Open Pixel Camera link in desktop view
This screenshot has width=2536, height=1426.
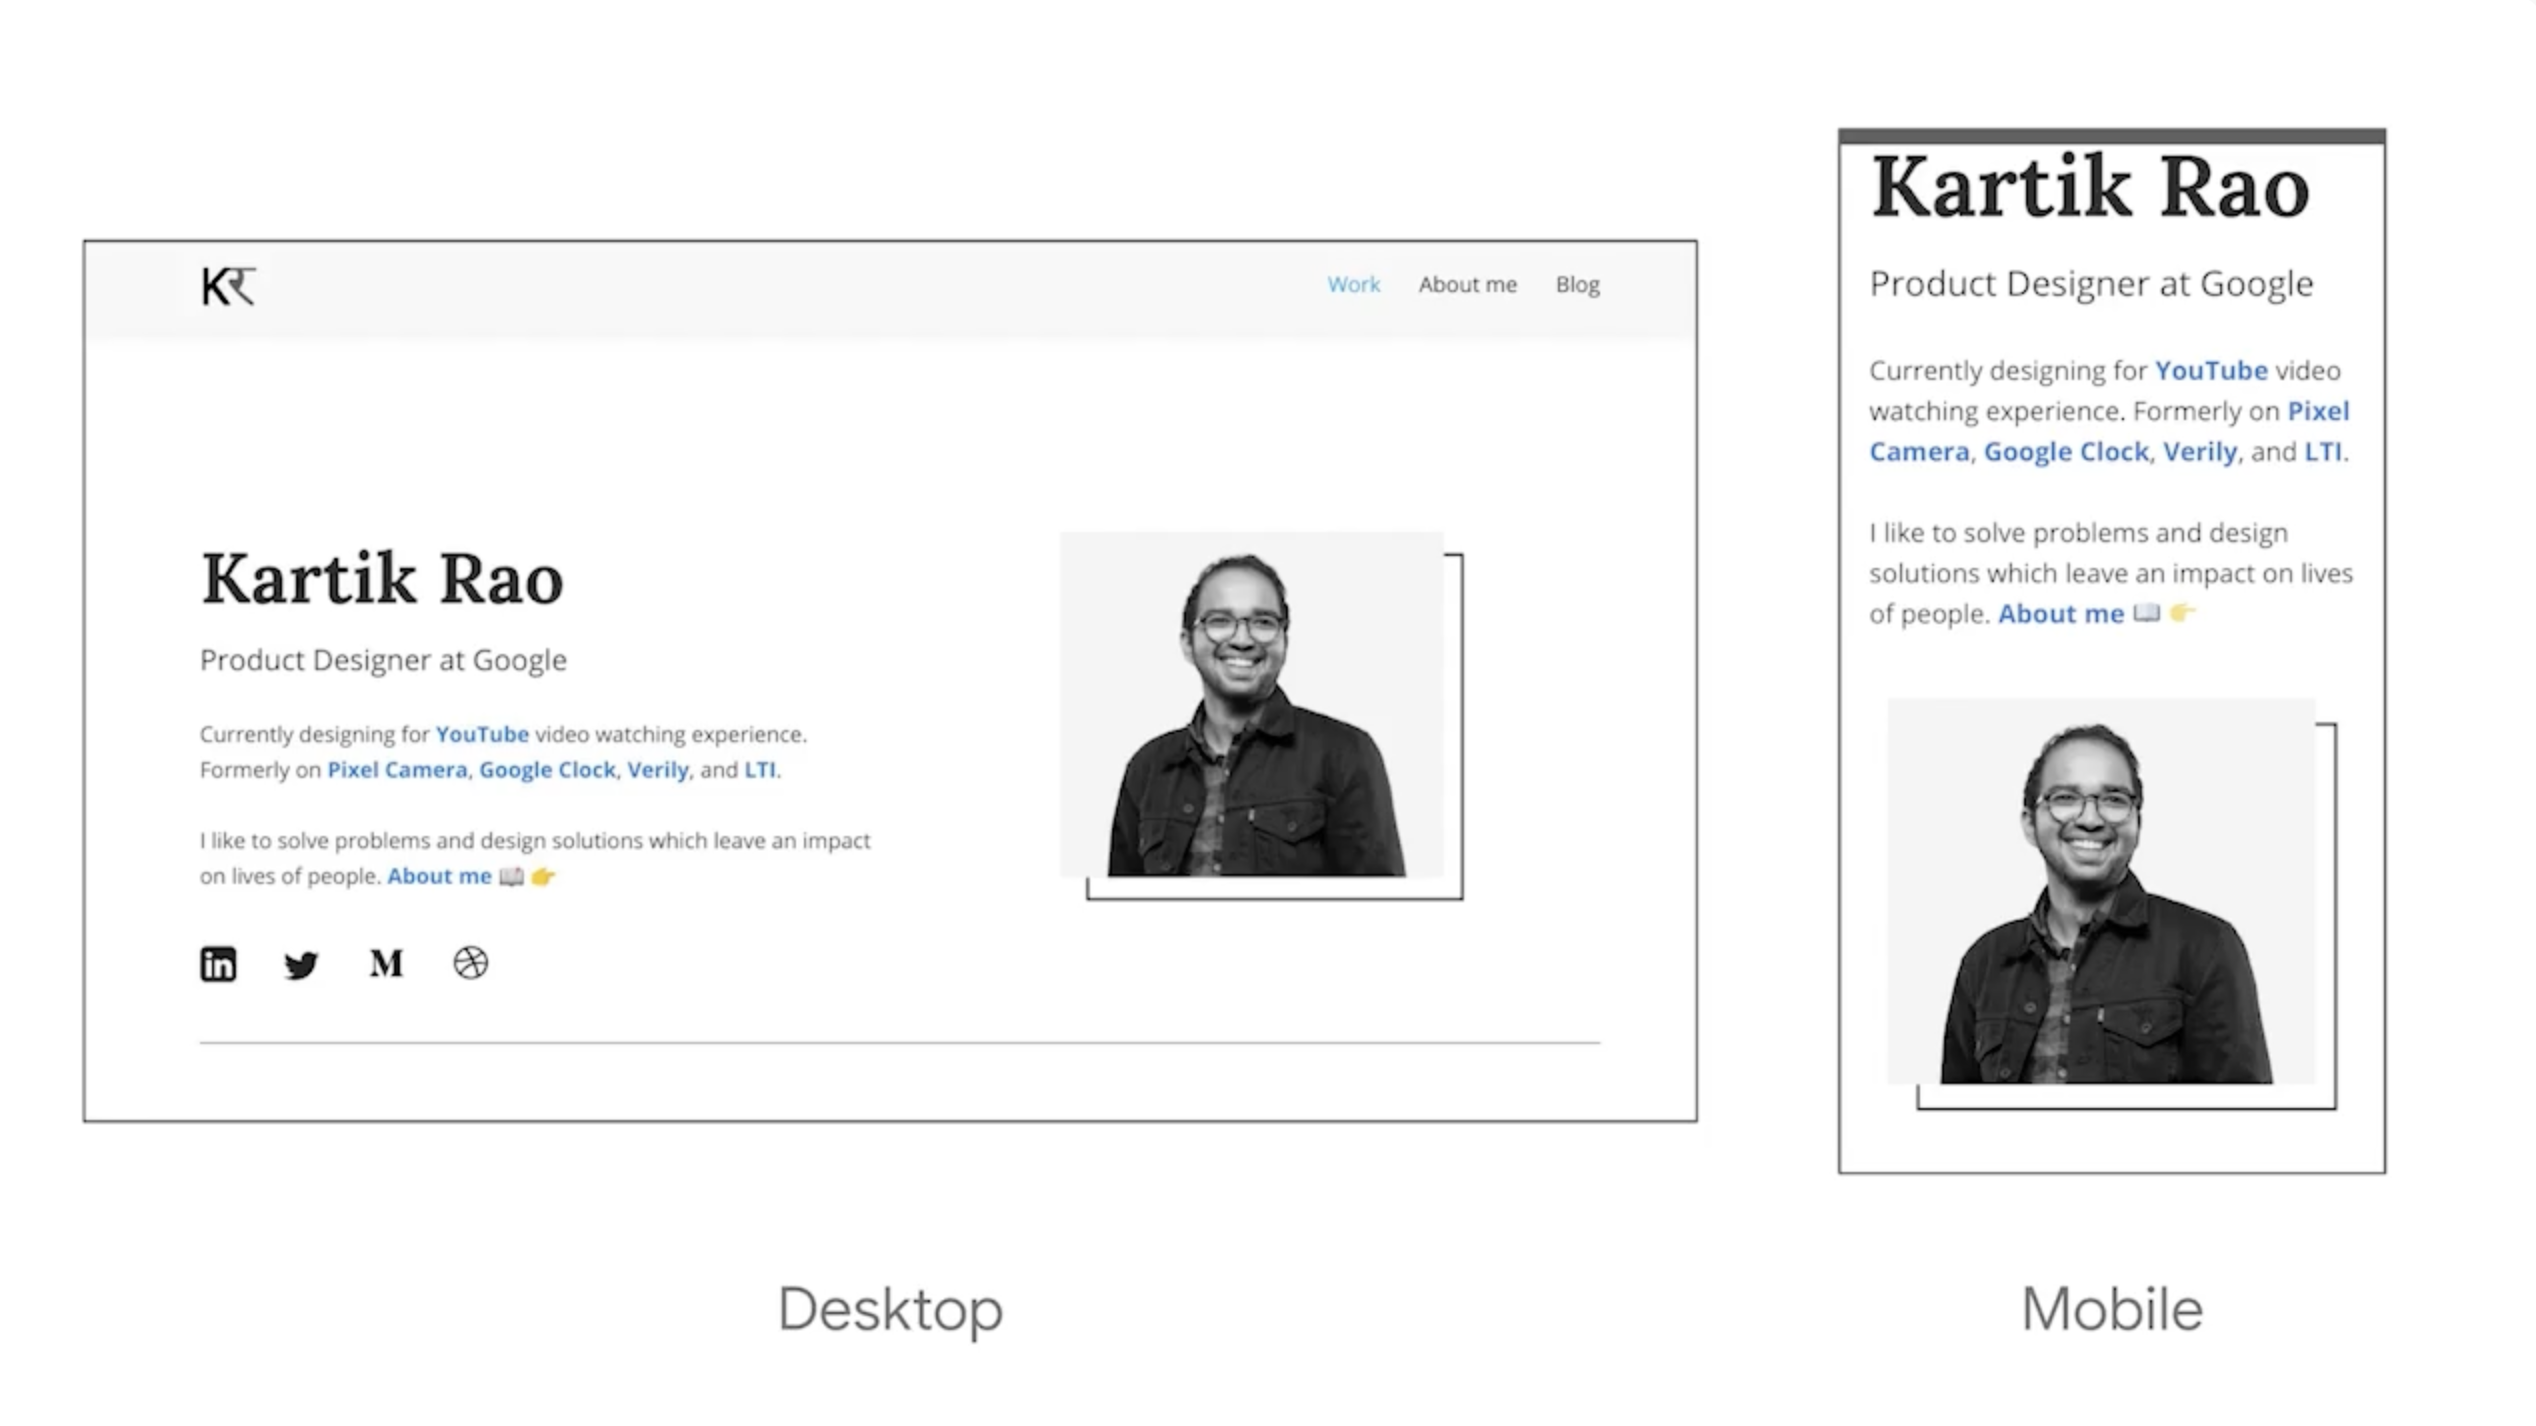point(397,770)
